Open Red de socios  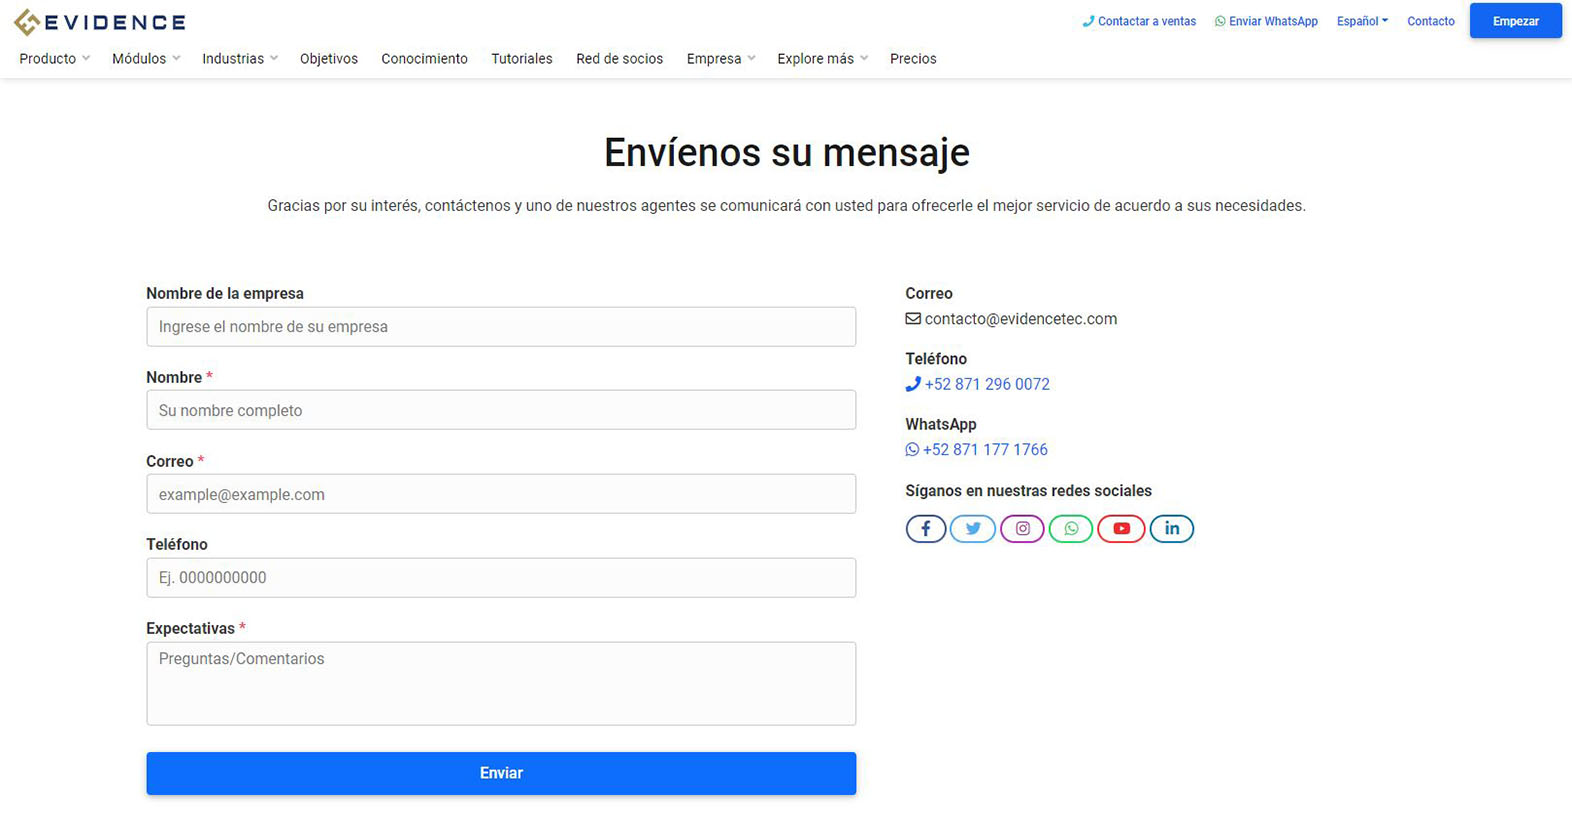[619, 59]
